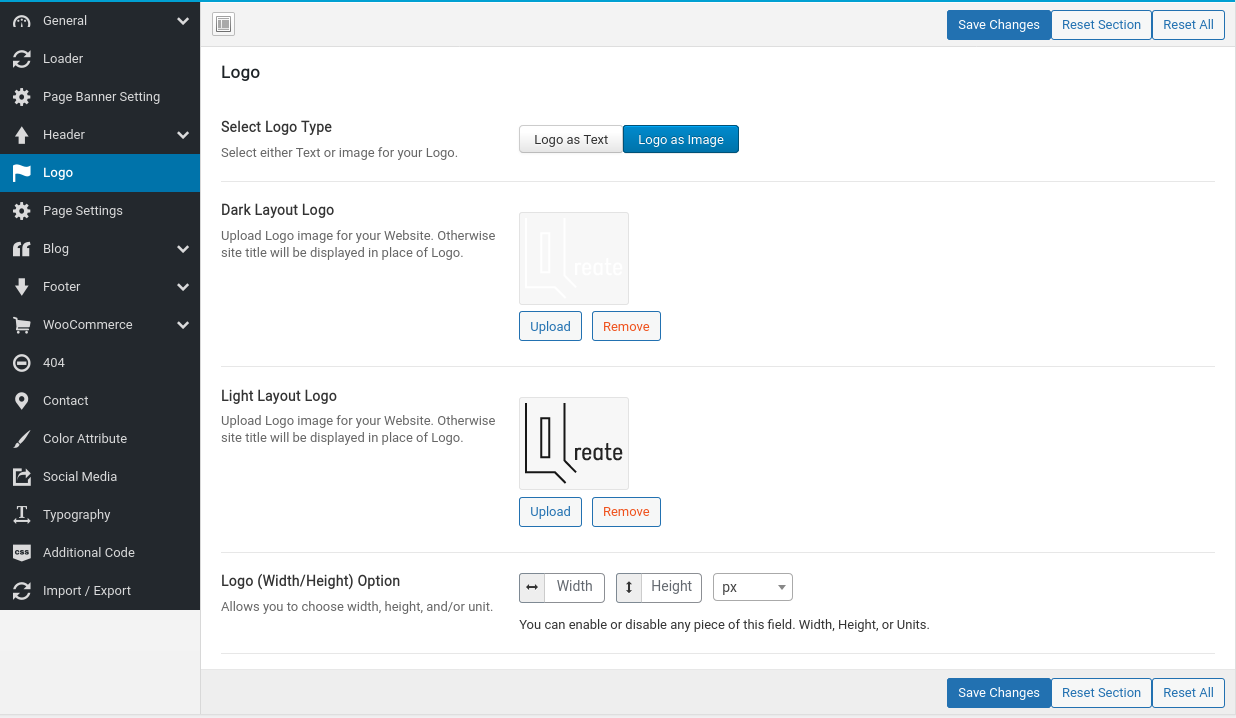Click the WooCommerce shopping cart icon
Viewport: 1236px width, 718px height.
[21, 325]
